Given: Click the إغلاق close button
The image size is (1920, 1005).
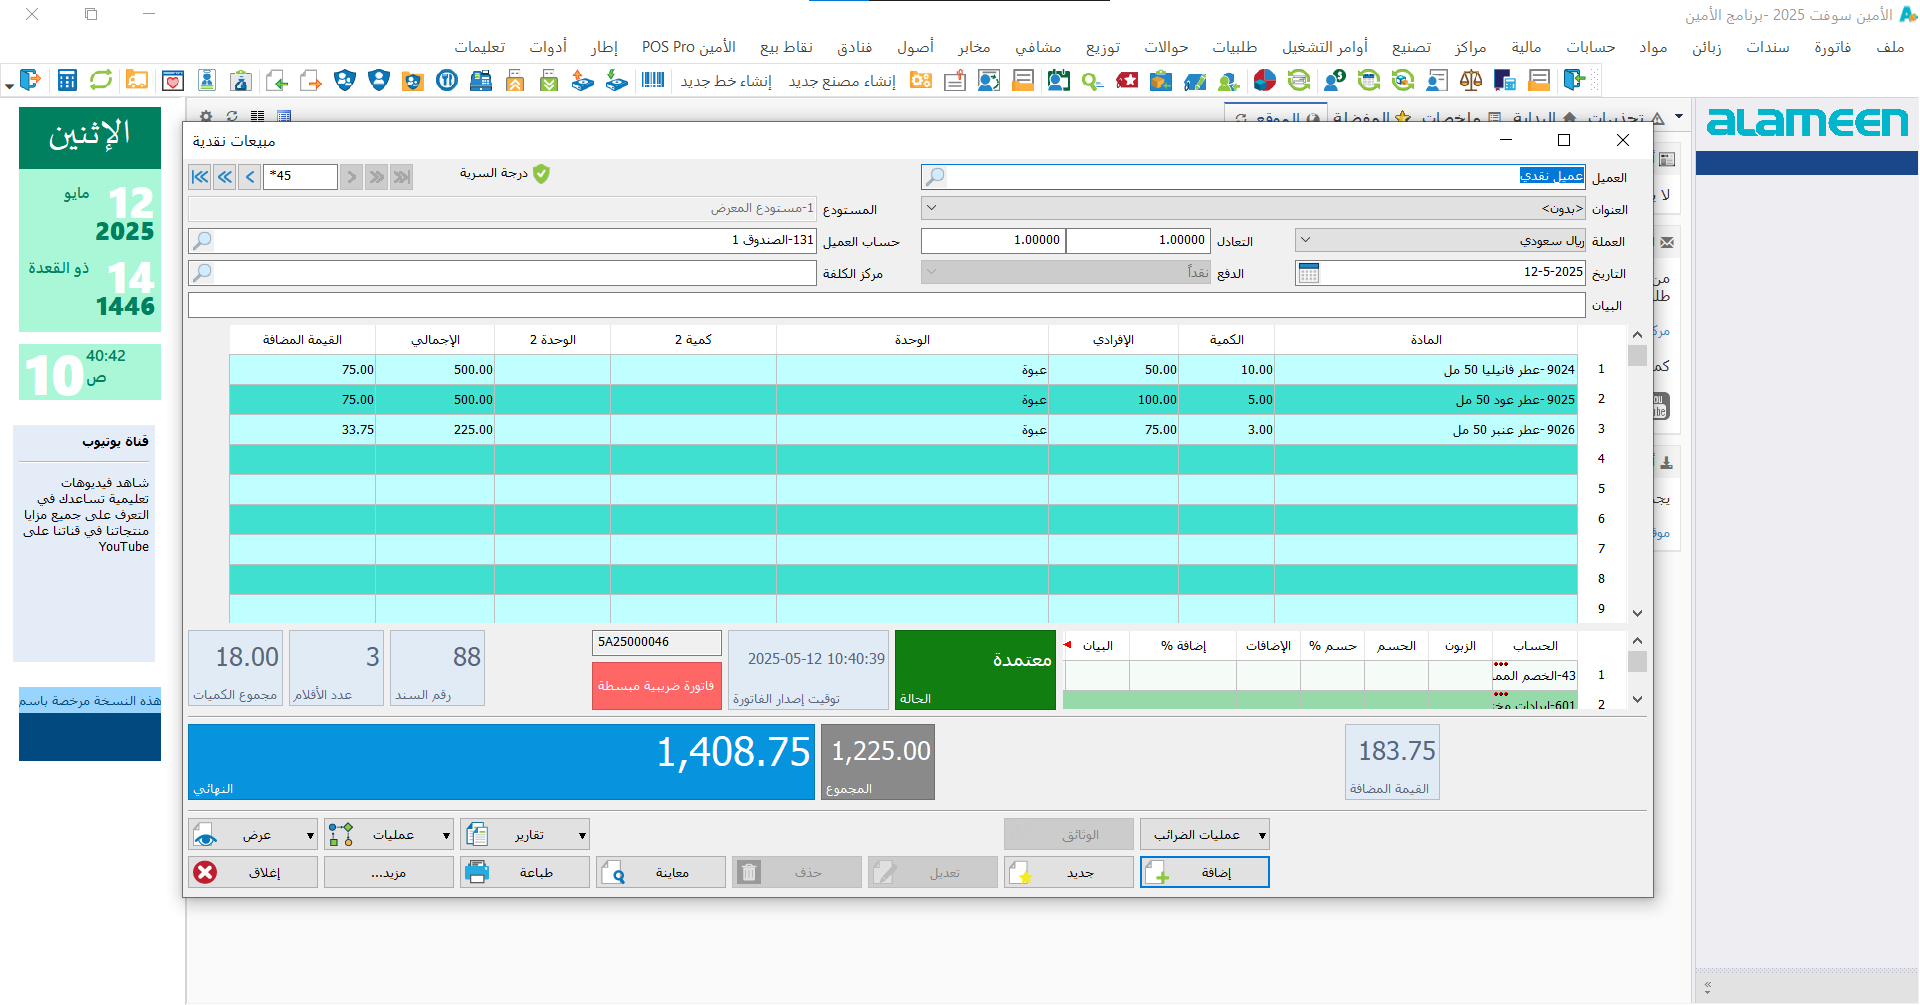Looking at the screenshot, I should [x=253, y=873].
